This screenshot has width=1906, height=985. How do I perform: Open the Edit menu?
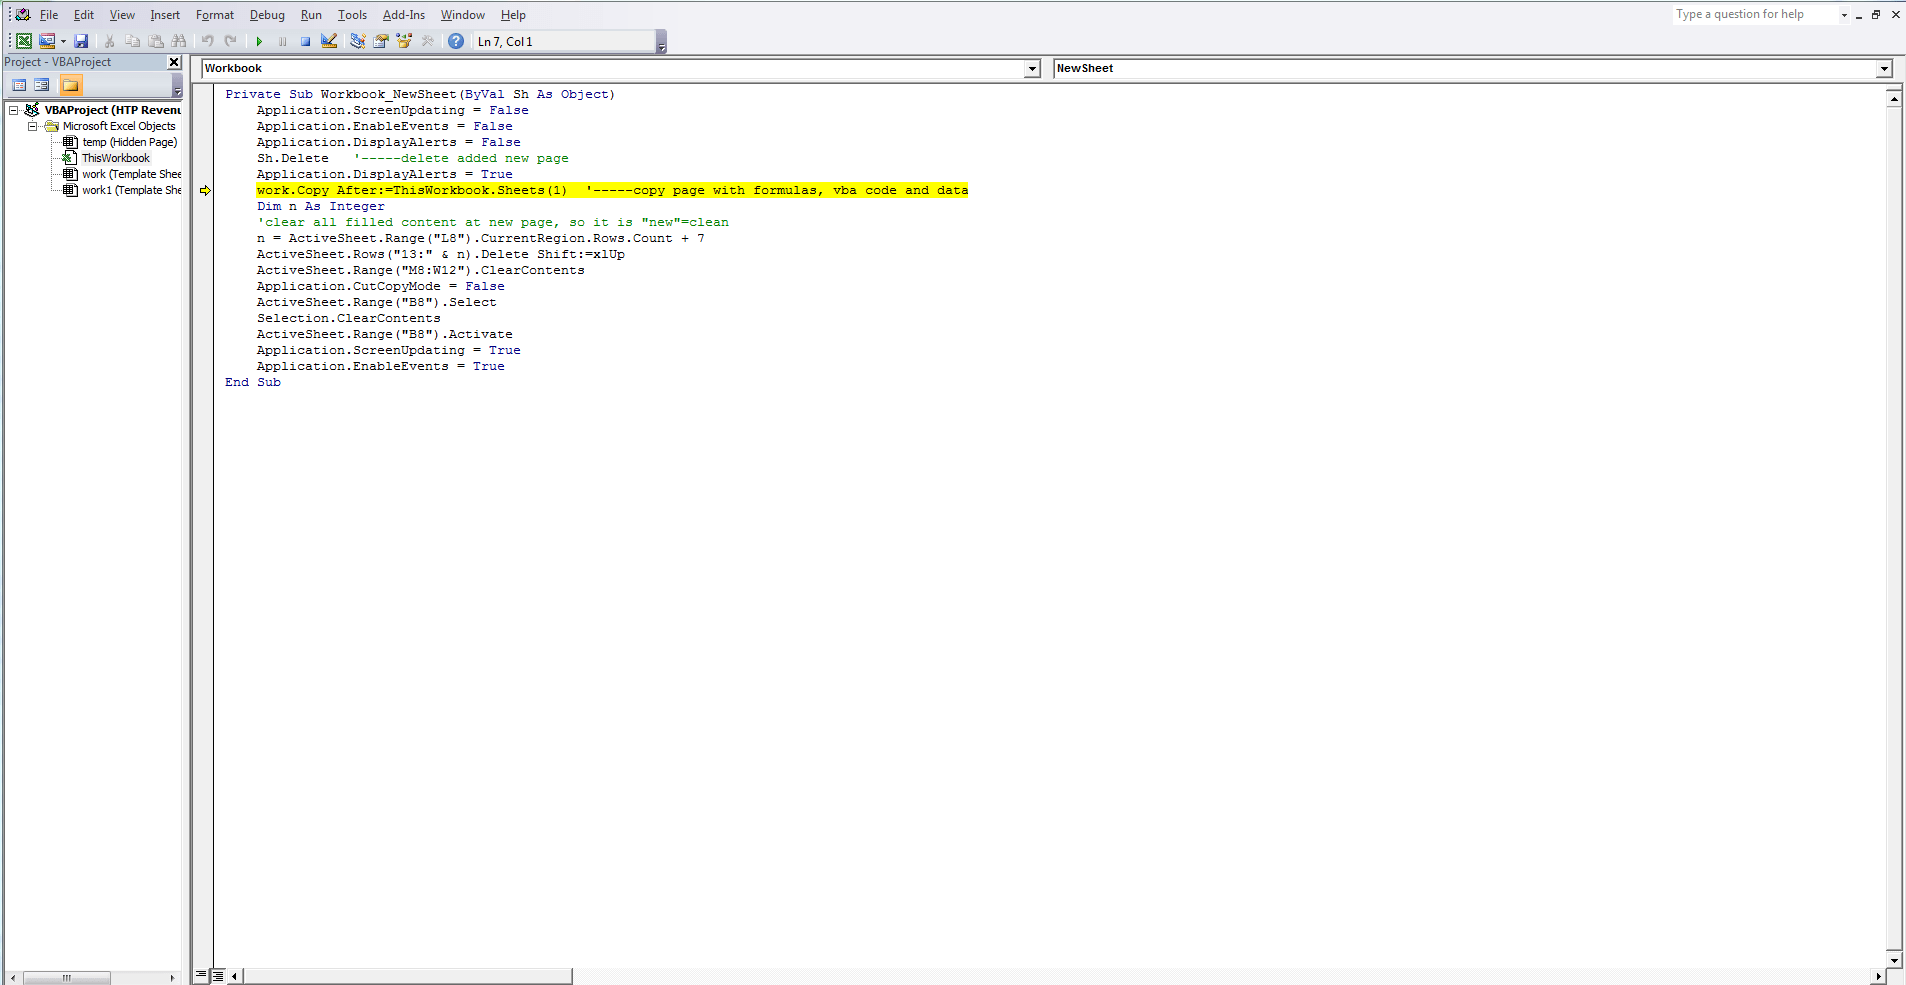coord(84,15)
